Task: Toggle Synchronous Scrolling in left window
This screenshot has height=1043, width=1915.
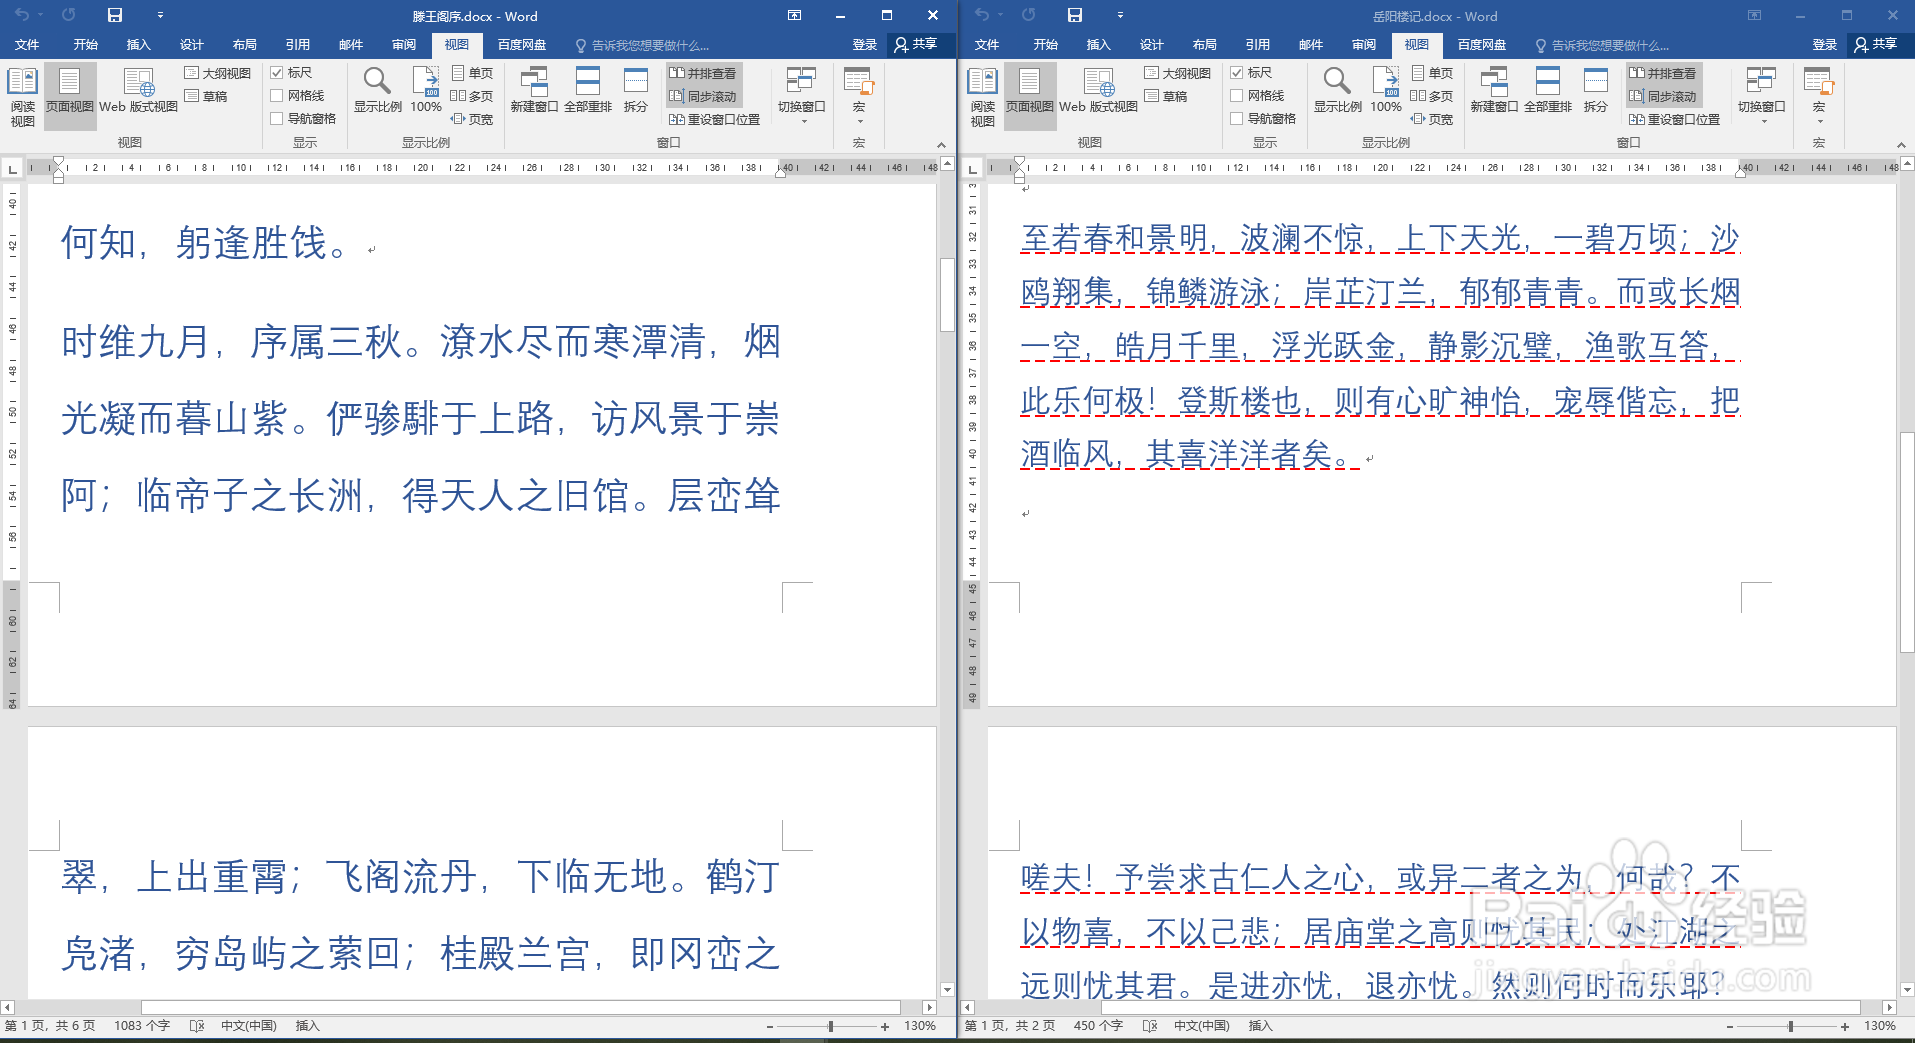Action: [703, 96]
